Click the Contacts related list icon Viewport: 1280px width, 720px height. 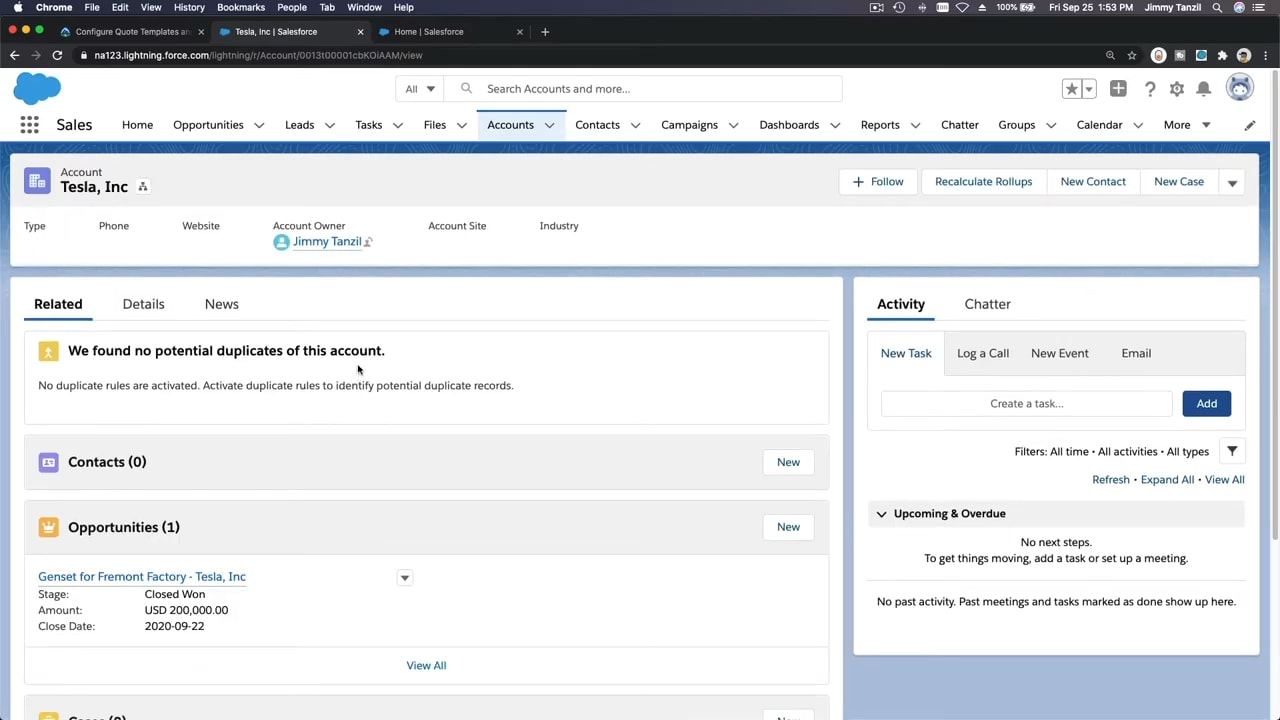pos(48,462)
